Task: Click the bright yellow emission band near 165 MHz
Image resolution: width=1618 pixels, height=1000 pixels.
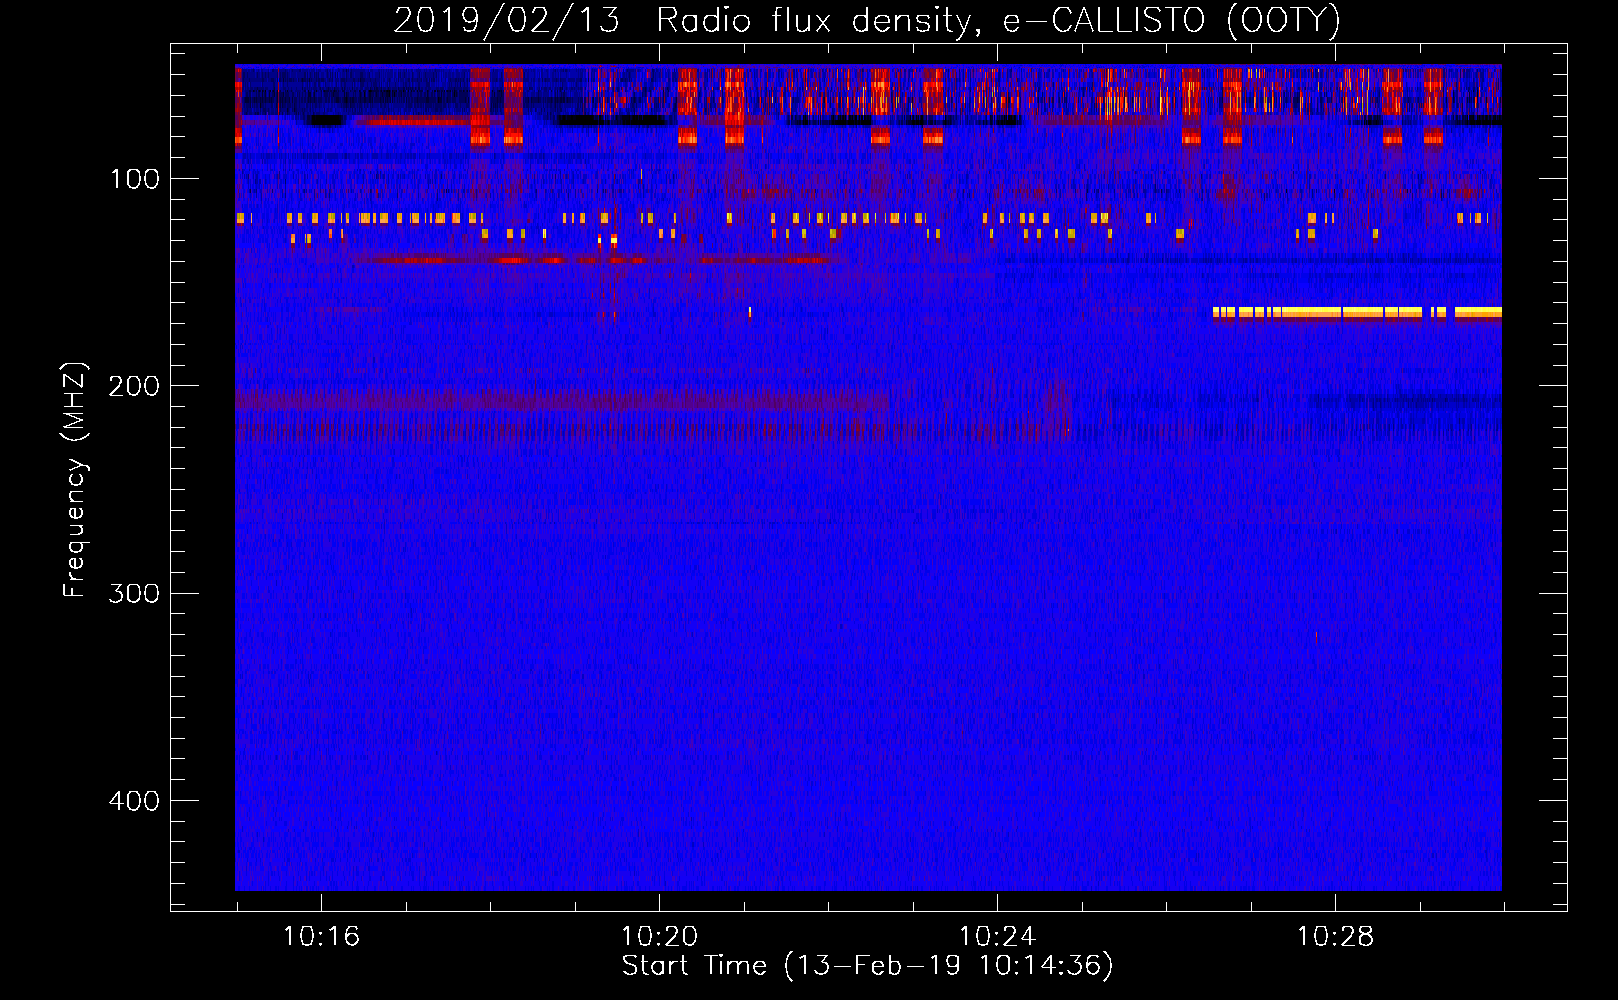Action: tap(1357, 312)
